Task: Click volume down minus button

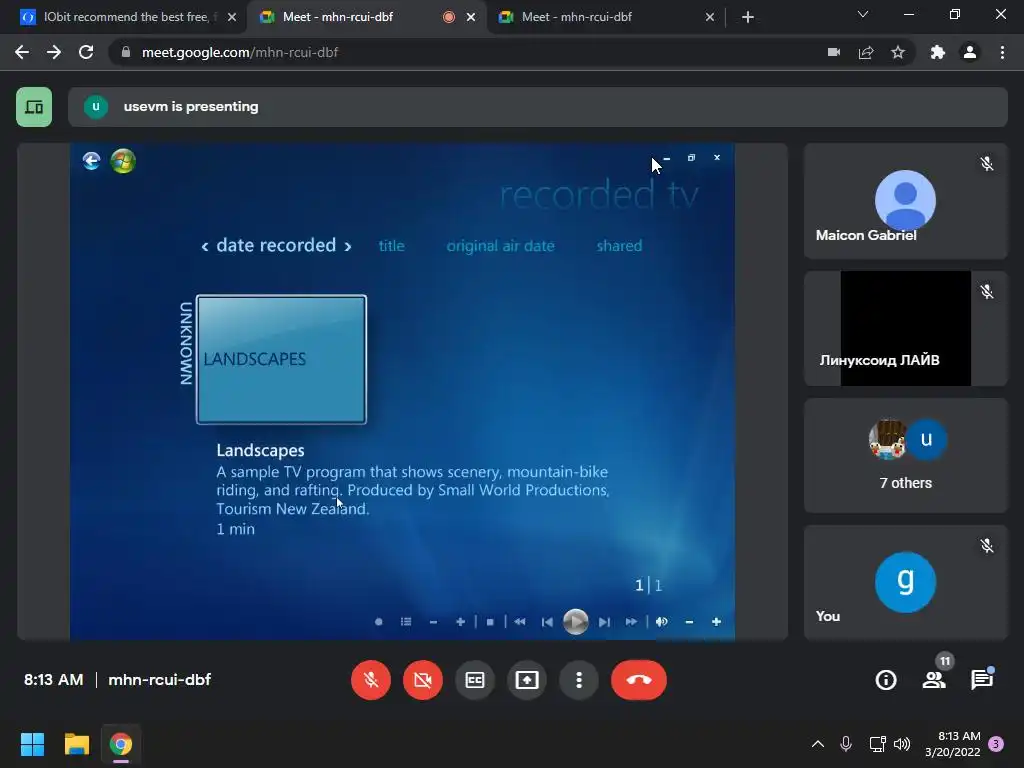Action: tap(689, 622)
